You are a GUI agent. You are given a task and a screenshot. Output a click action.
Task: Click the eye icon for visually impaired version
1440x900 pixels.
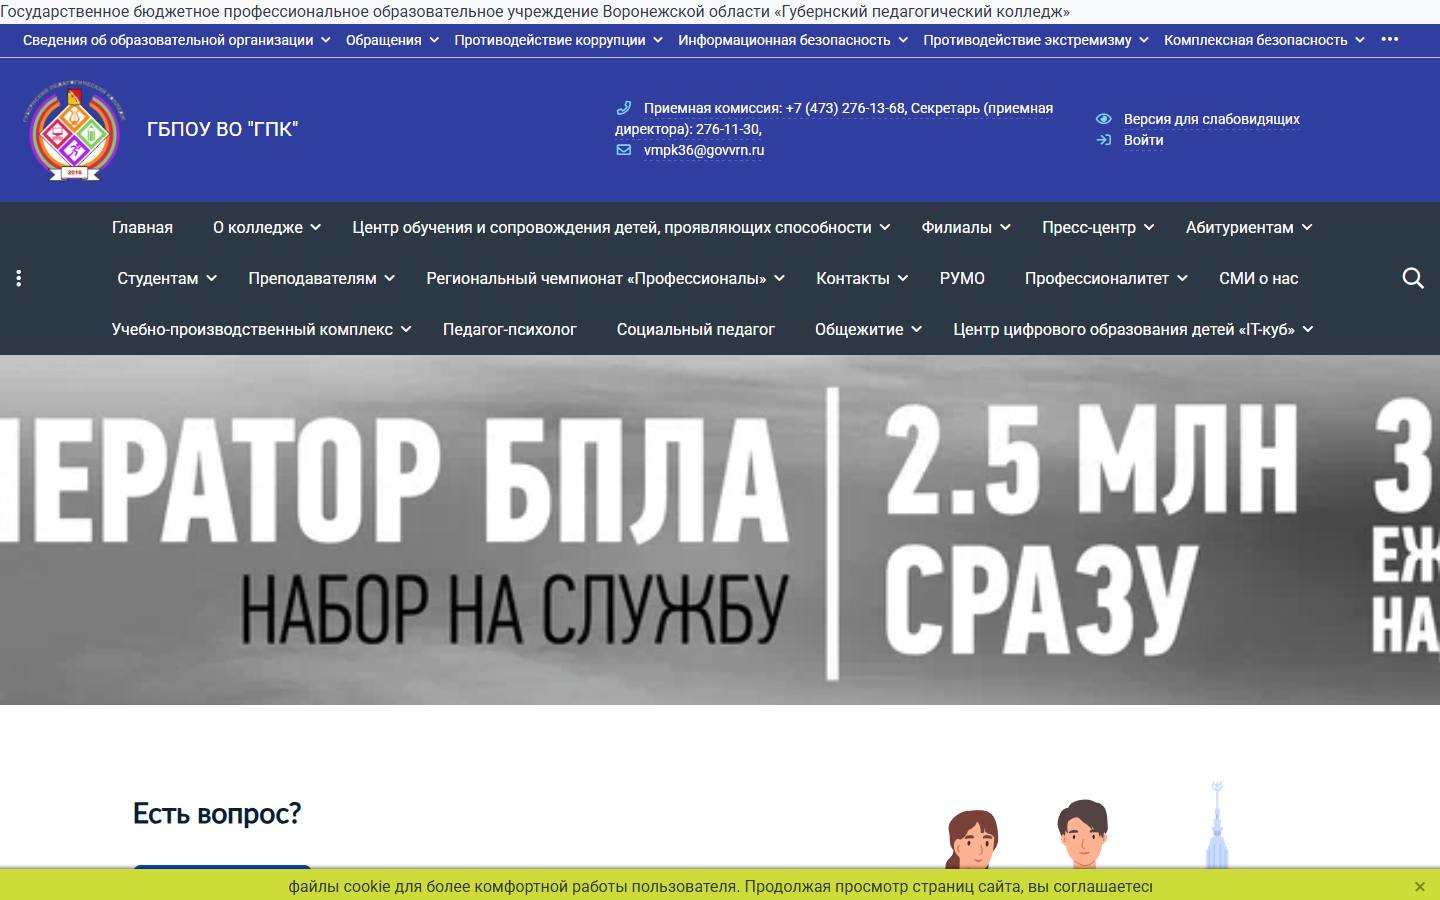coord(1104,119)
